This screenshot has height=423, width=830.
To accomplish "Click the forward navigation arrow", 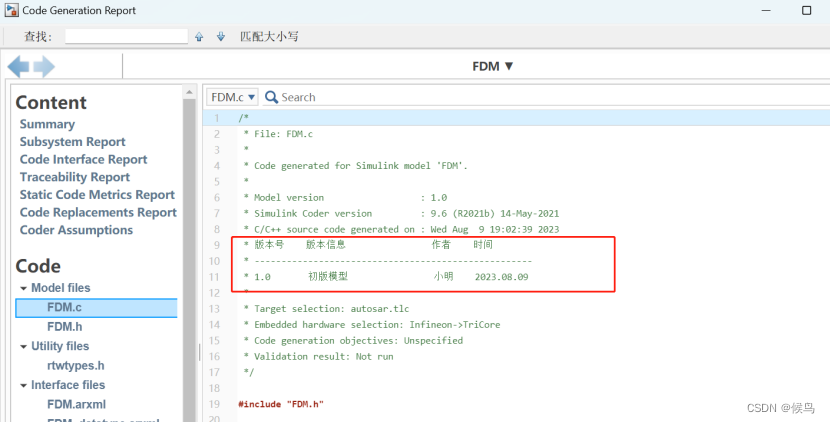I will pyautogui.click(x=44, y=67).
